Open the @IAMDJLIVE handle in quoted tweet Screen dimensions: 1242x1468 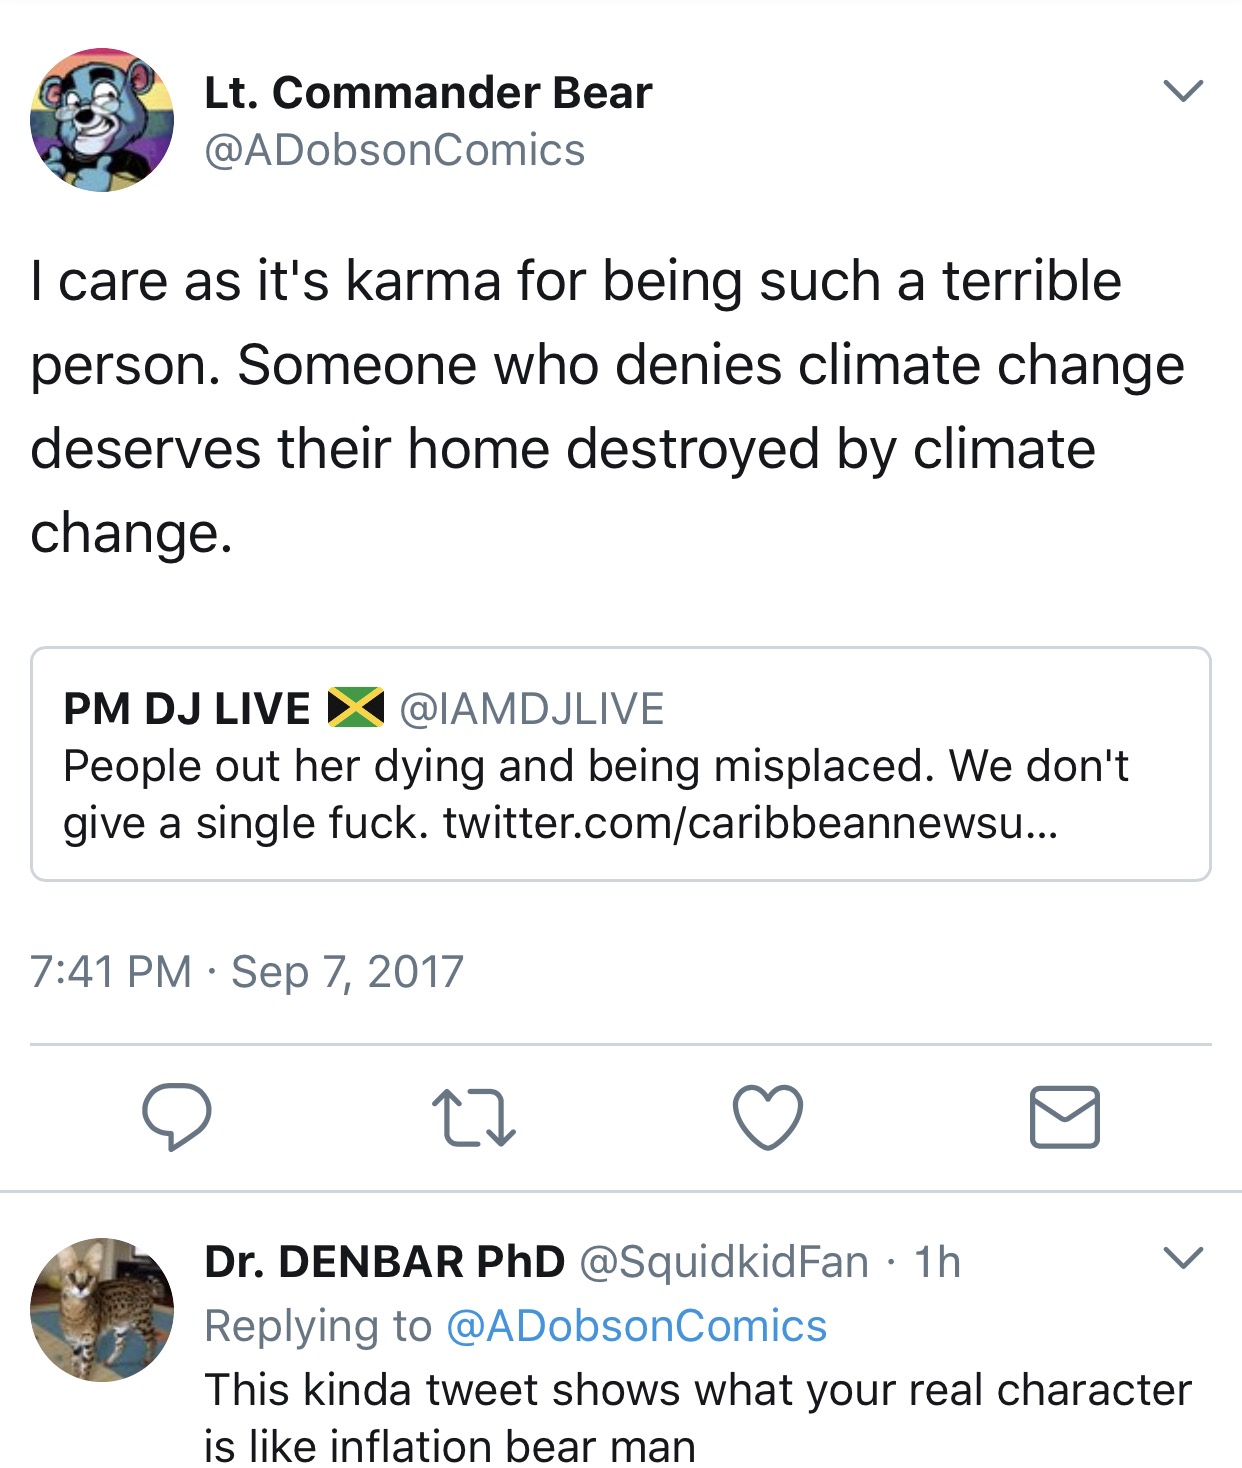(532, 709)
